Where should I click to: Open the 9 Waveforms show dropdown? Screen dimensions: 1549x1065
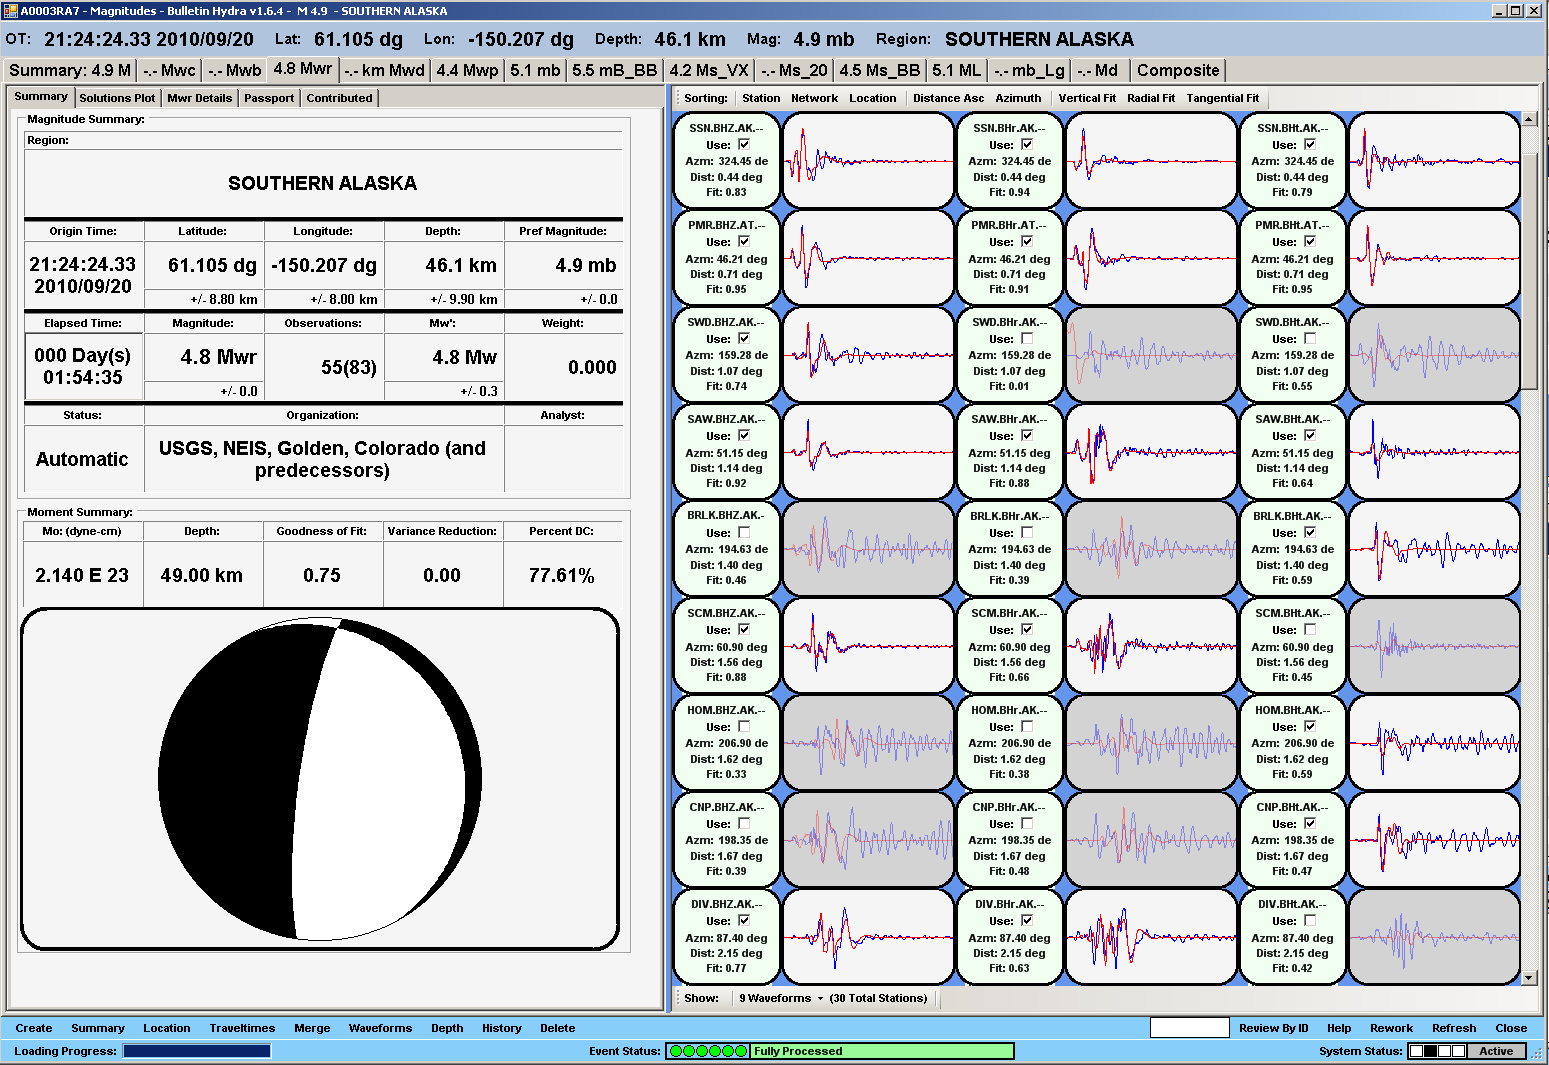tap(781, 998)
